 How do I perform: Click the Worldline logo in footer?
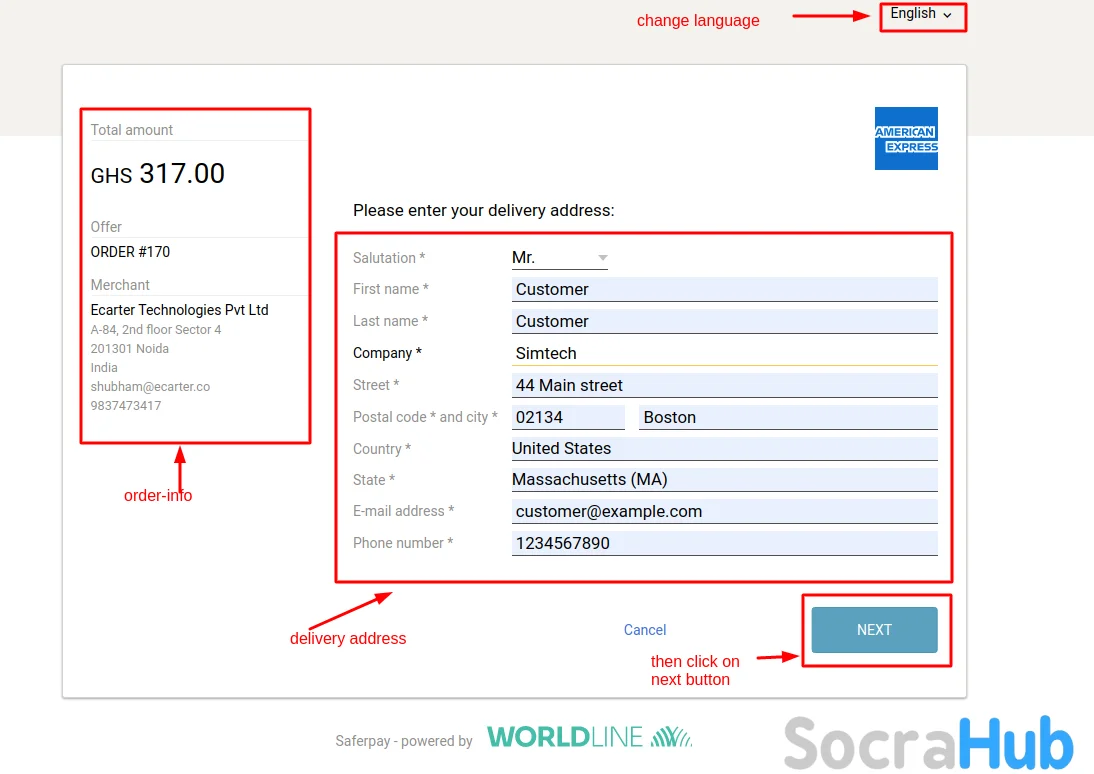pos(589,738)
